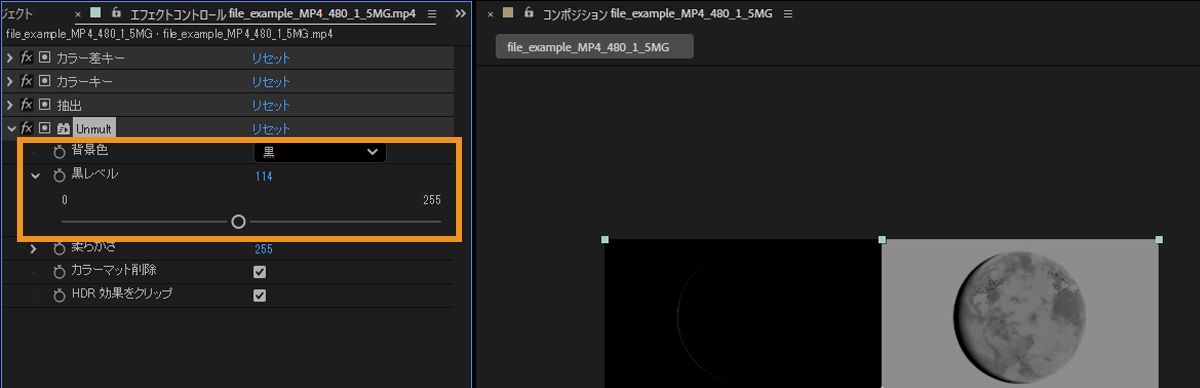
Task: Click the 黒レベル slider handle
Action: pyautogui.click(x=238, y=221)
